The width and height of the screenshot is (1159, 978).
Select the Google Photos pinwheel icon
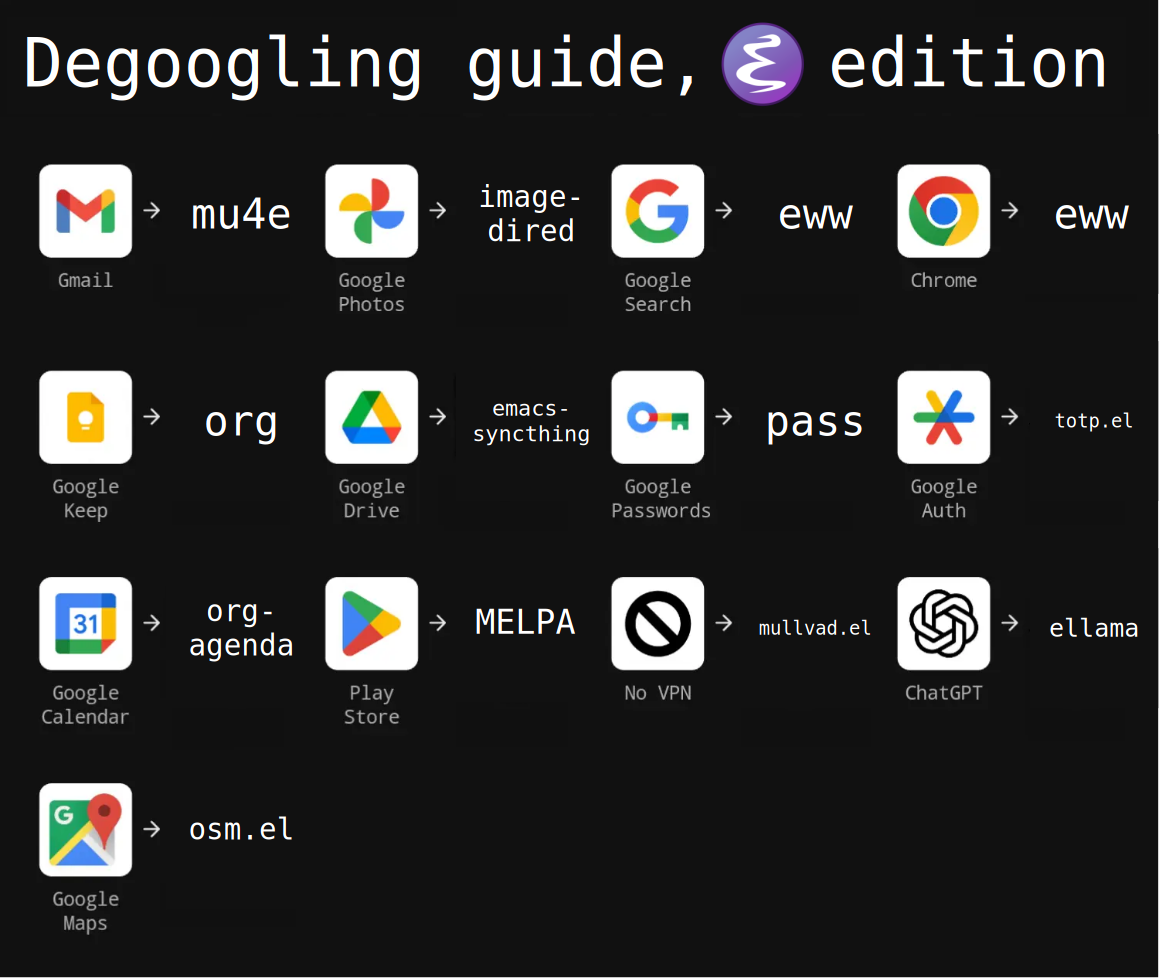tap(371, 211)
